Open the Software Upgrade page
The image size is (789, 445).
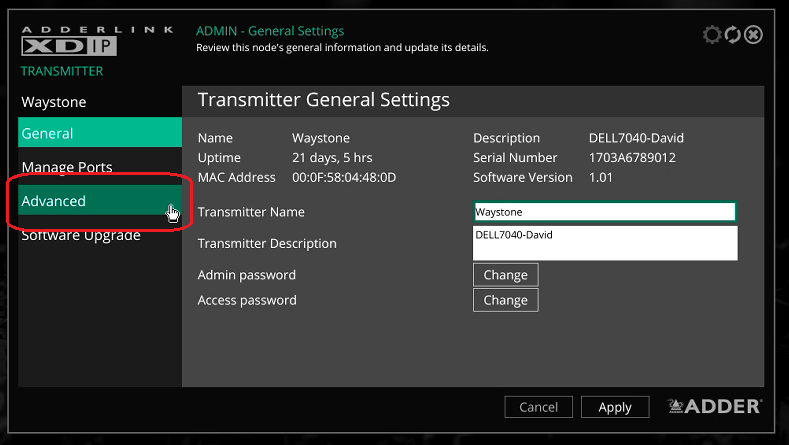point(81,236)
